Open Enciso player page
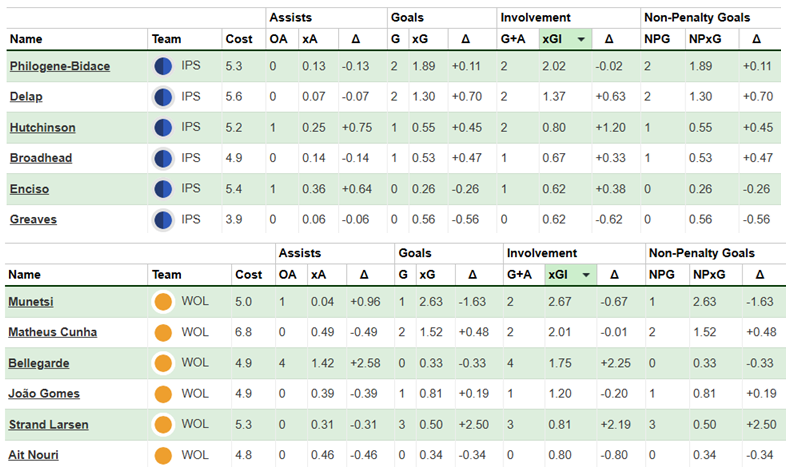This screenshot has width=789, height=472. [31, 189]
